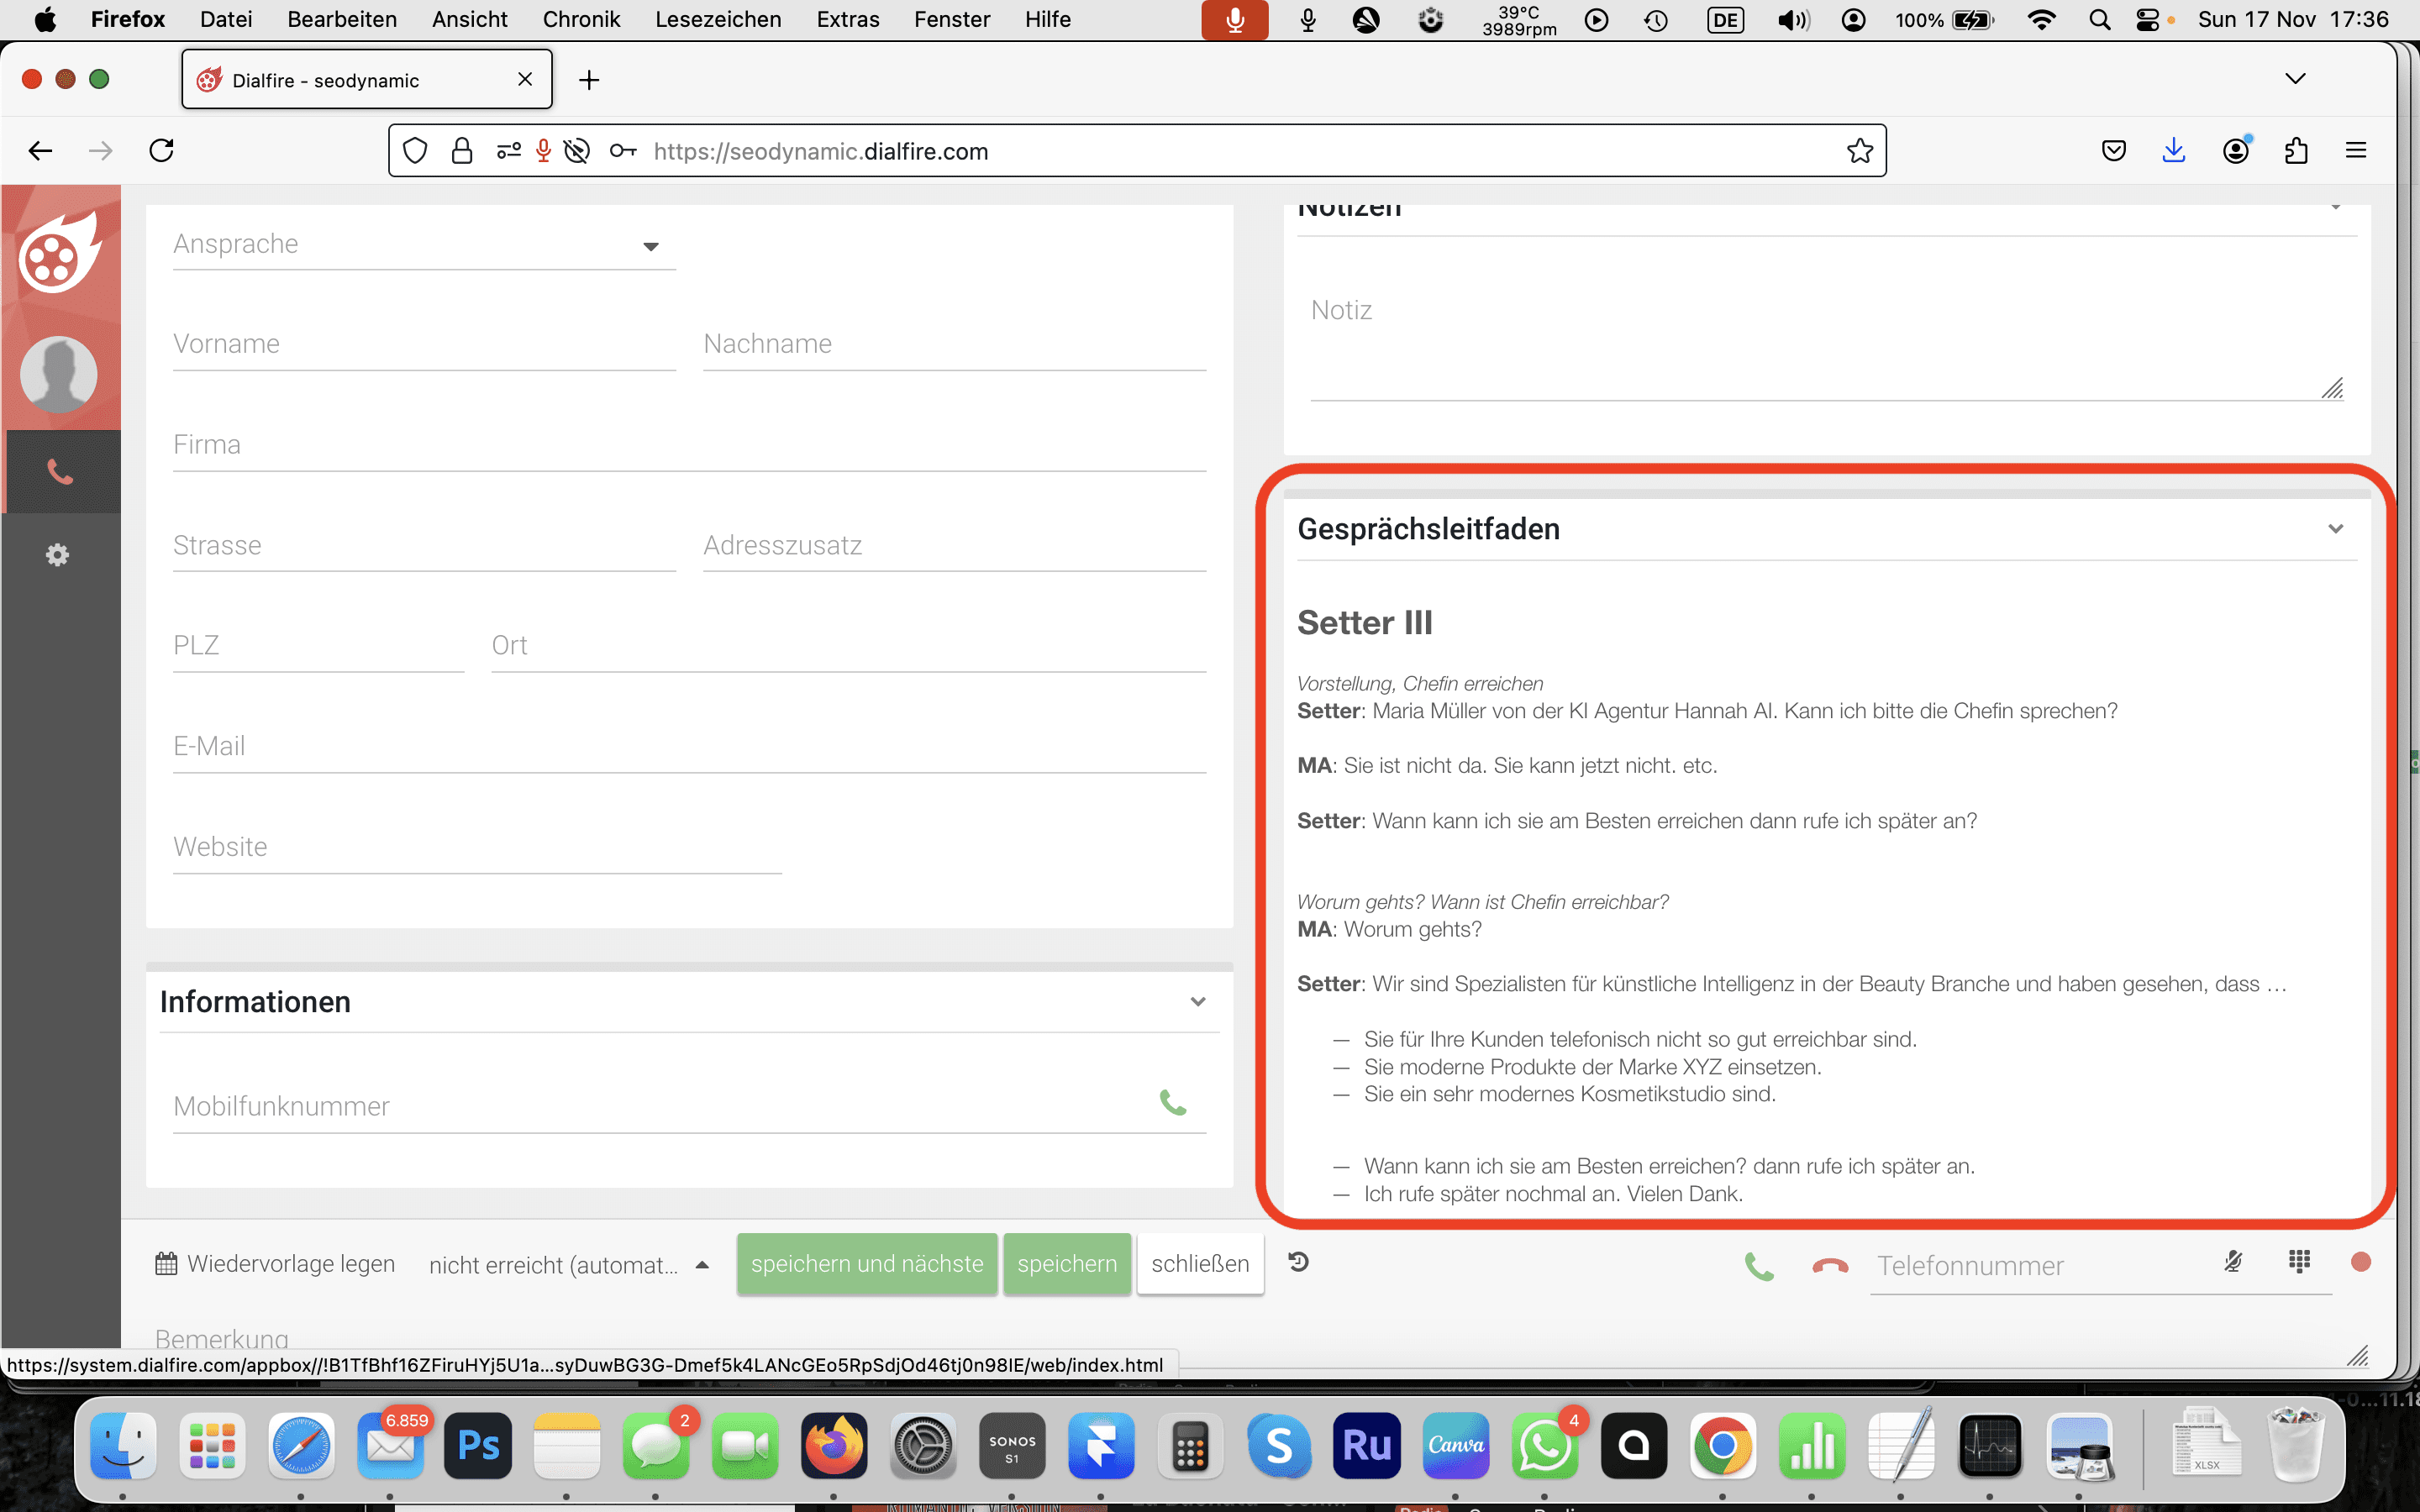Viewport: 2420px width, 1512px height.
Task: Toggle the microphone mute icon
Action: tap(2233, 1262)
